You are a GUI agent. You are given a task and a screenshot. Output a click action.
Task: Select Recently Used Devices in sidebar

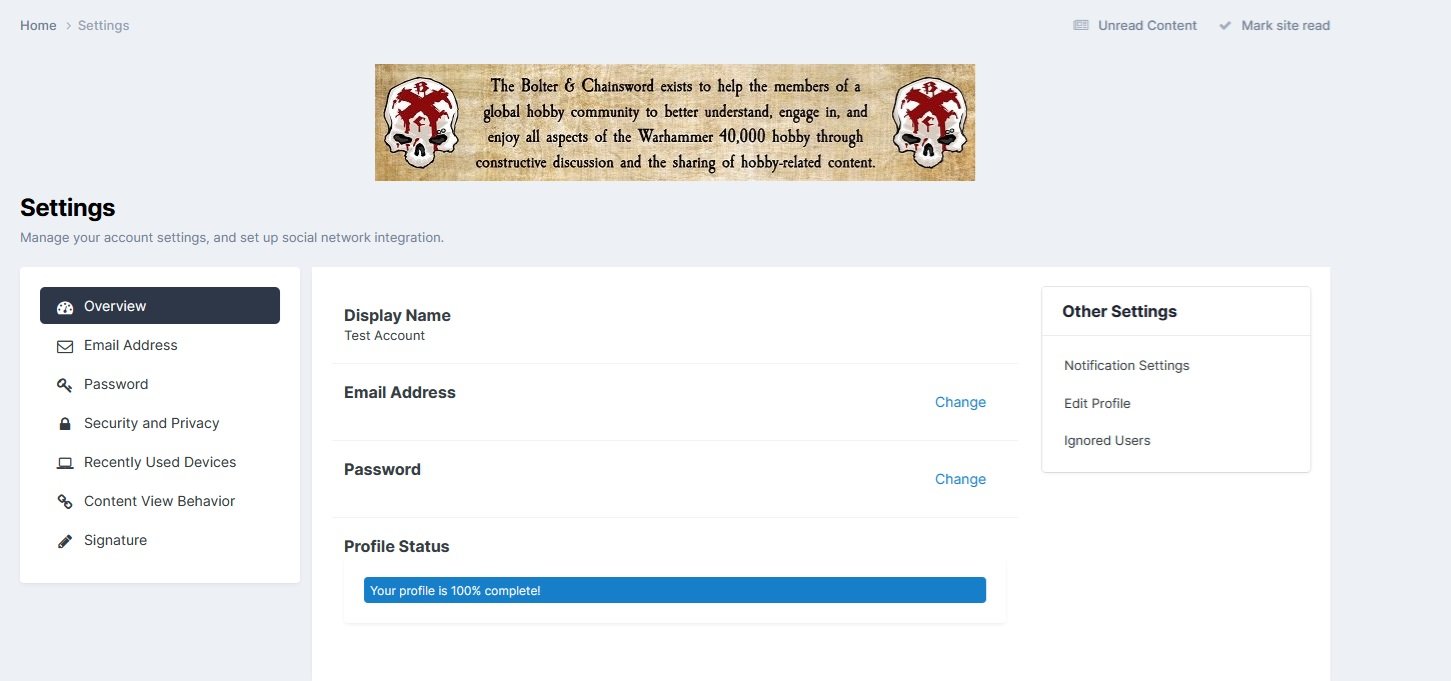pos(160,463)
